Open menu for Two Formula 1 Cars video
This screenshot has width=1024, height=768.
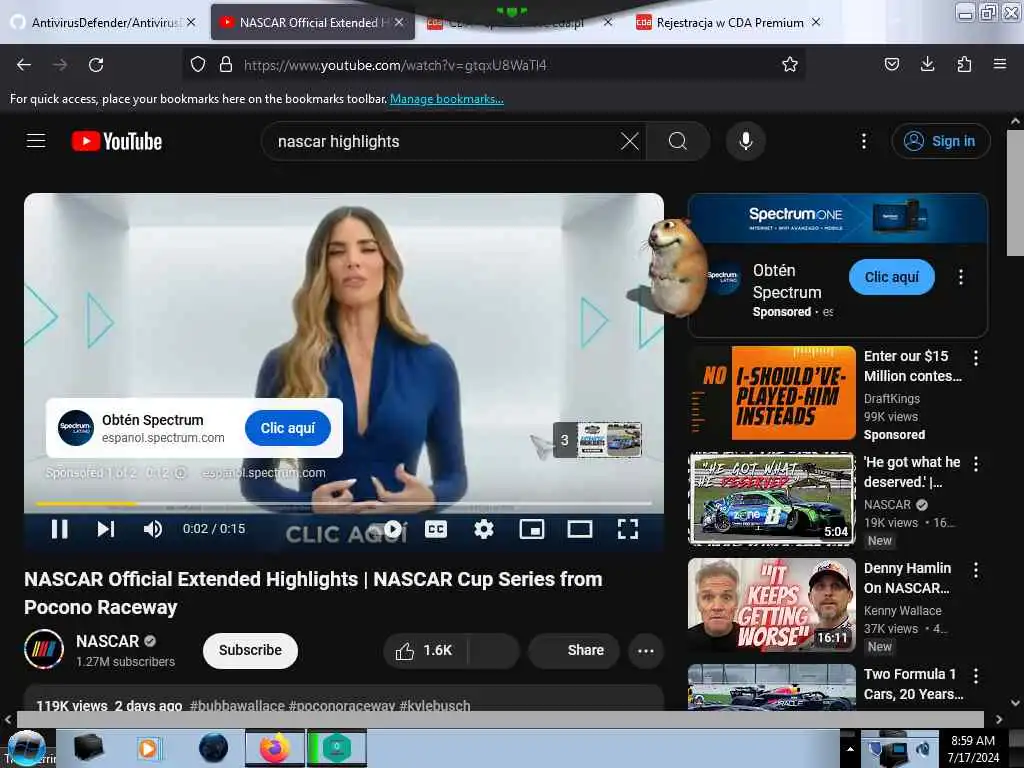coord(976,675)
